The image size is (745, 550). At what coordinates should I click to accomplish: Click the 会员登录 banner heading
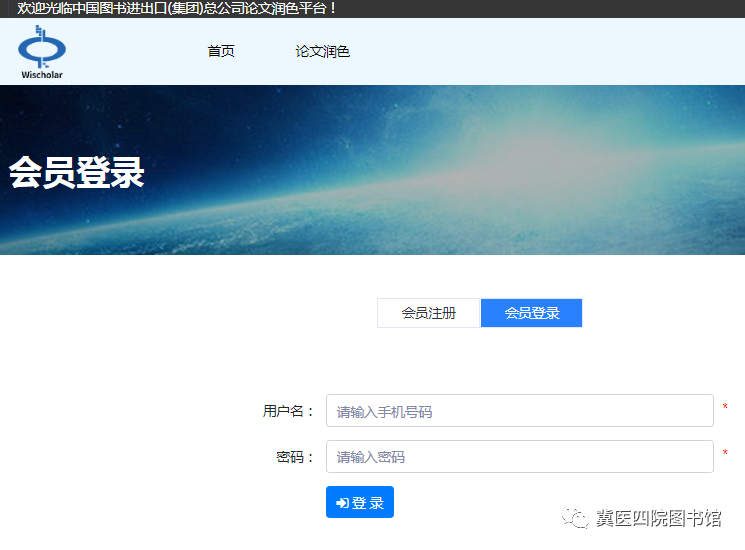76,172
